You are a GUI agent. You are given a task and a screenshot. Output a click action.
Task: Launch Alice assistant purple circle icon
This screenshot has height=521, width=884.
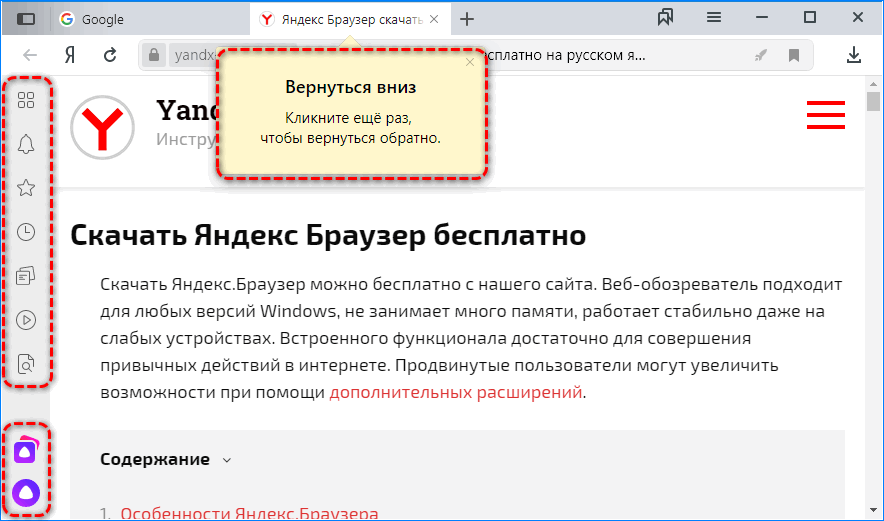(x=27, y=493)
